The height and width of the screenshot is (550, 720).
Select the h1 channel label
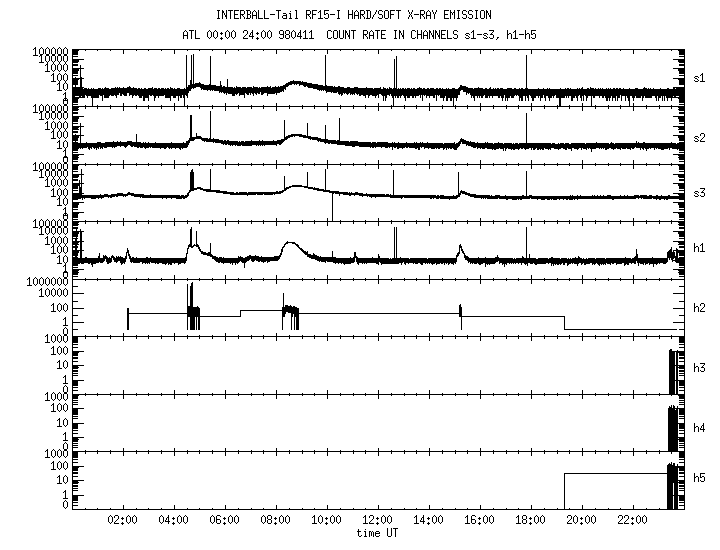point(699,248)
